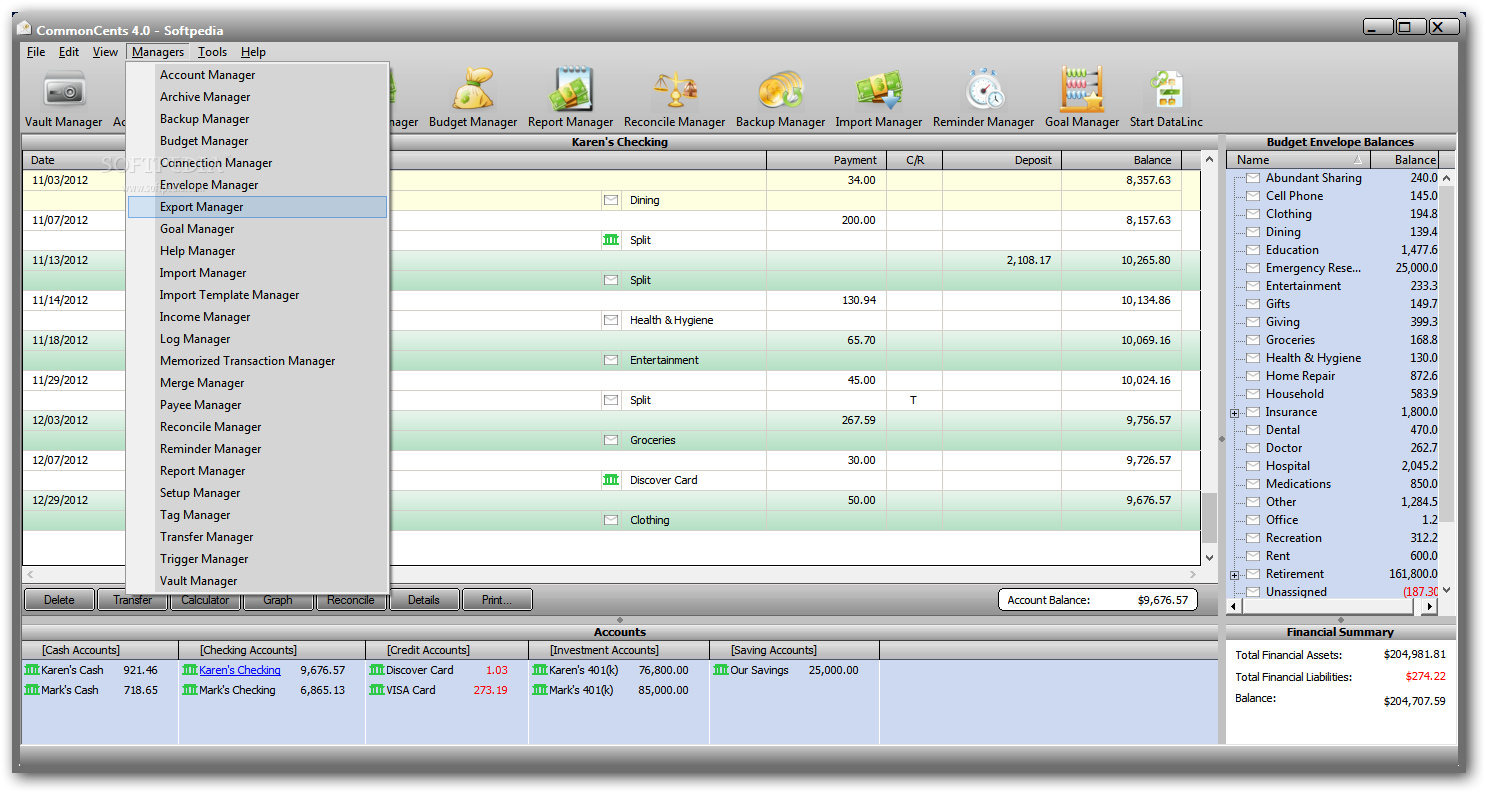1486x793 pixels.
Task: Launch the Reminder Manager stopwatch toolbar icon
Action: coord(984,90)
